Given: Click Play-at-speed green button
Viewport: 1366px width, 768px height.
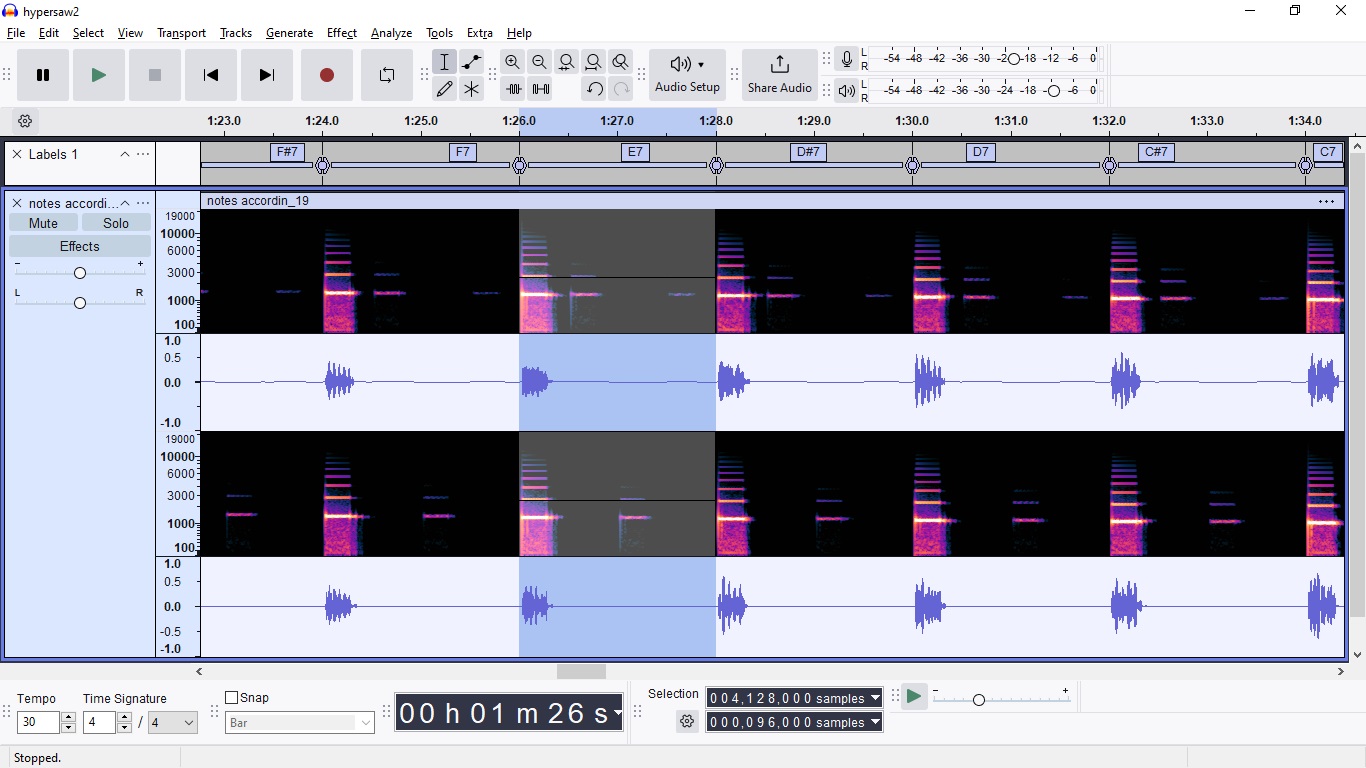Looking at the screenshot, I should (913, 697).
